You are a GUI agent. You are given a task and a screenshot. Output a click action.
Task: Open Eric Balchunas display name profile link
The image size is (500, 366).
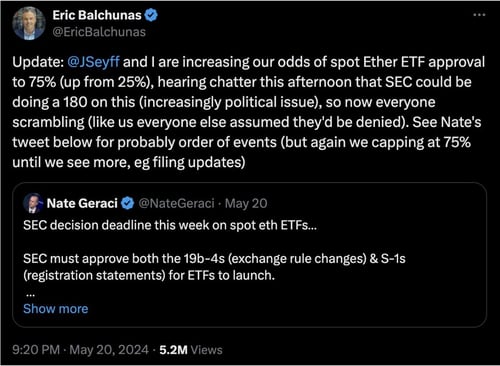[x=97, y=15]
